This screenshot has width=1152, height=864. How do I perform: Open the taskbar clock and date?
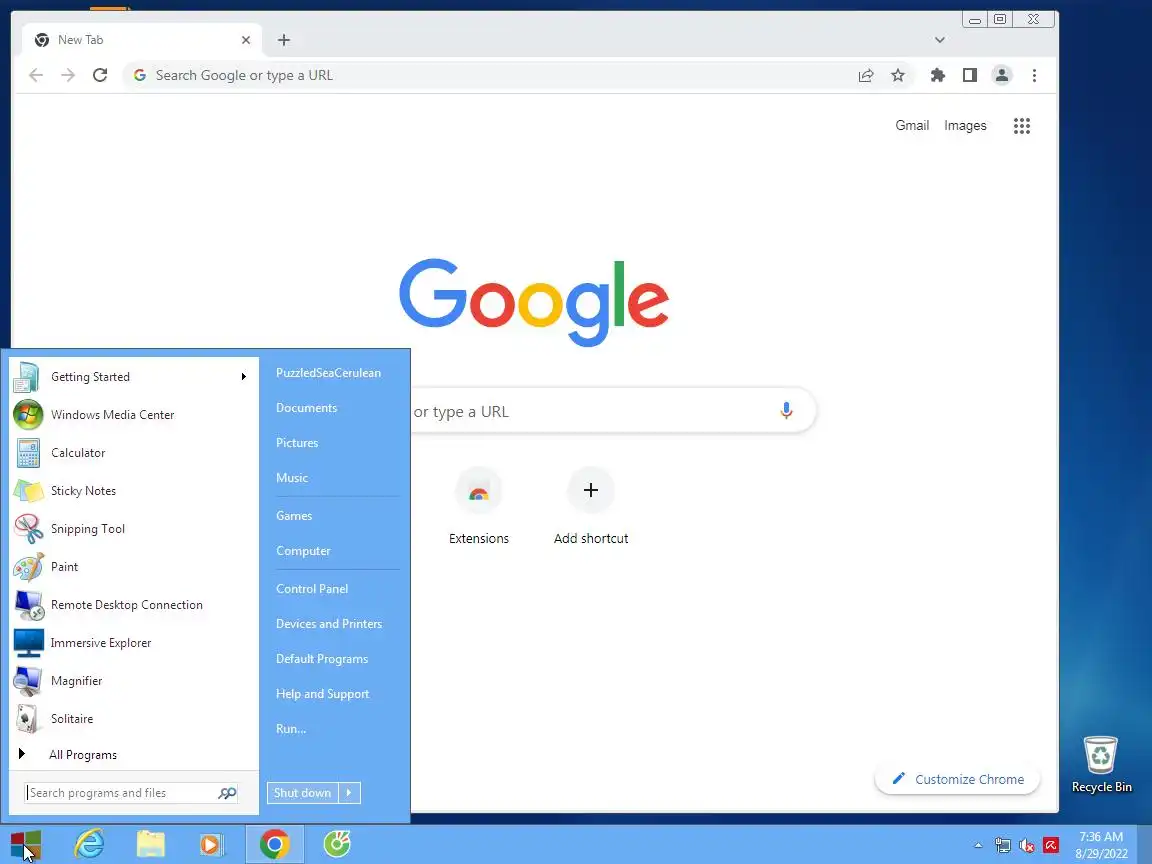[1101, 845]
